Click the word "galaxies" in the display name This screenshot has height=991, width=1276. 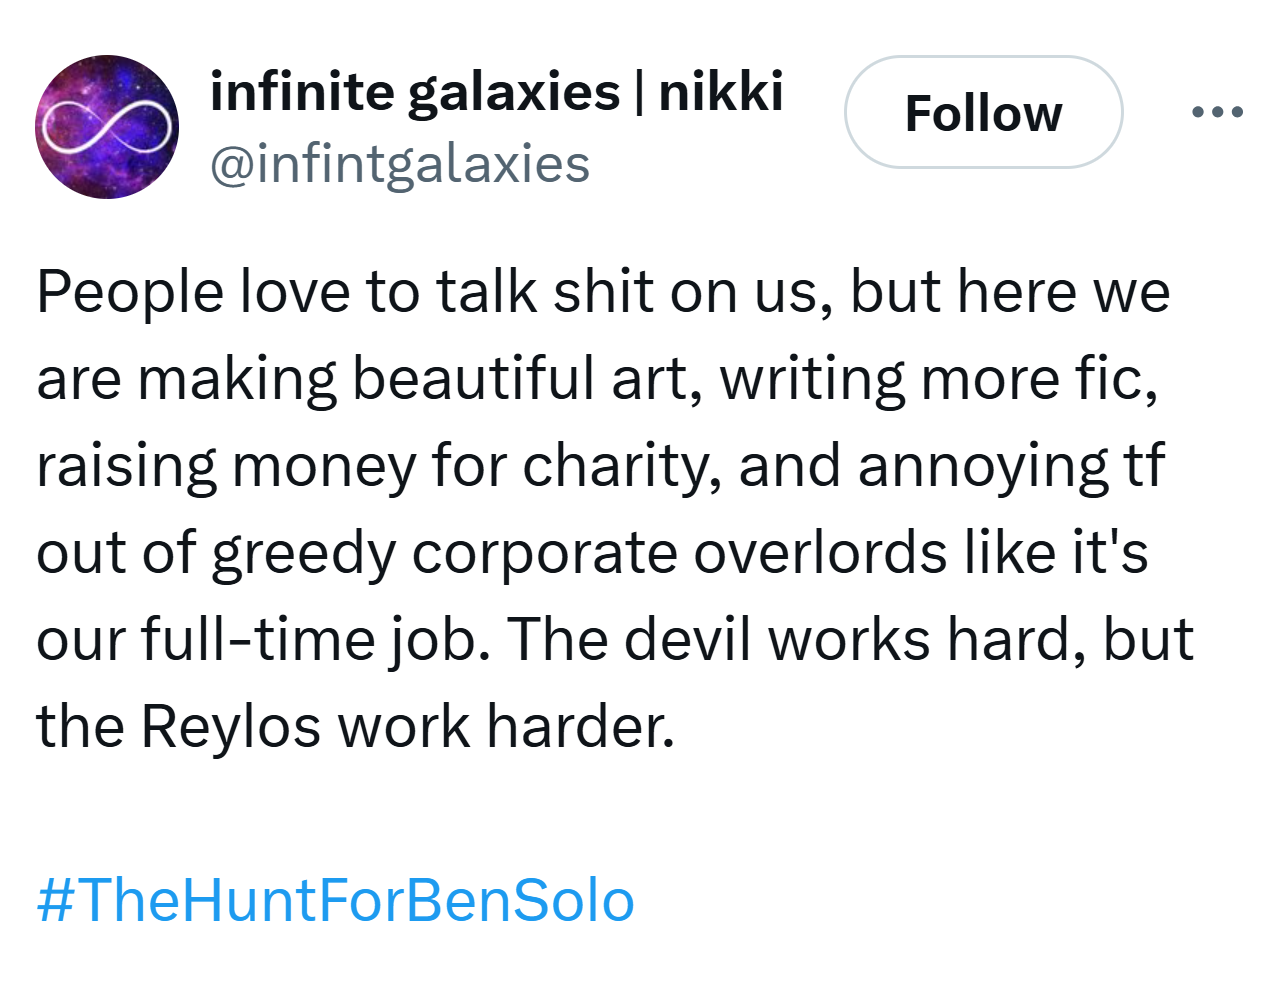[514, 92]
